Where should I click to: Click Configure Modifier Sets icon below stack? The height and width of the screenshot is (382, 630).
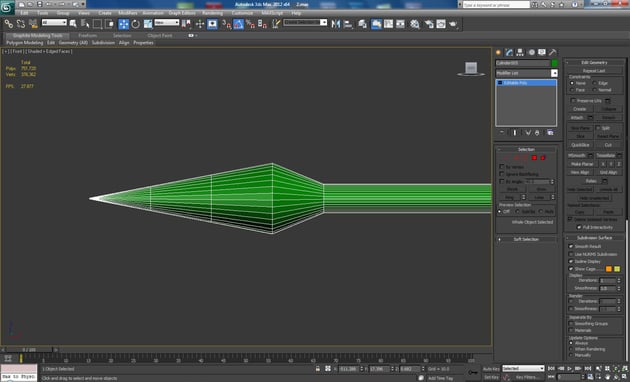(x=550, y=133)
